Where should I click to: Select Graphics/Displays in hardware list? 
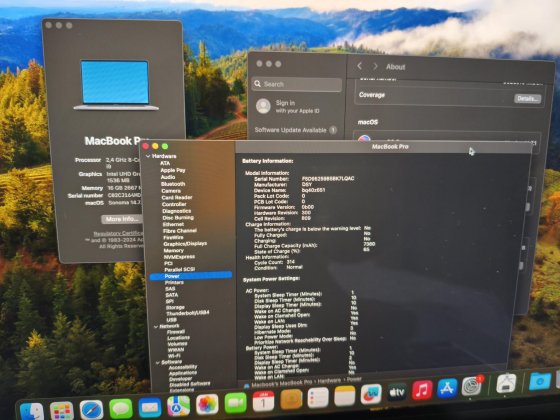click(185, 244)
